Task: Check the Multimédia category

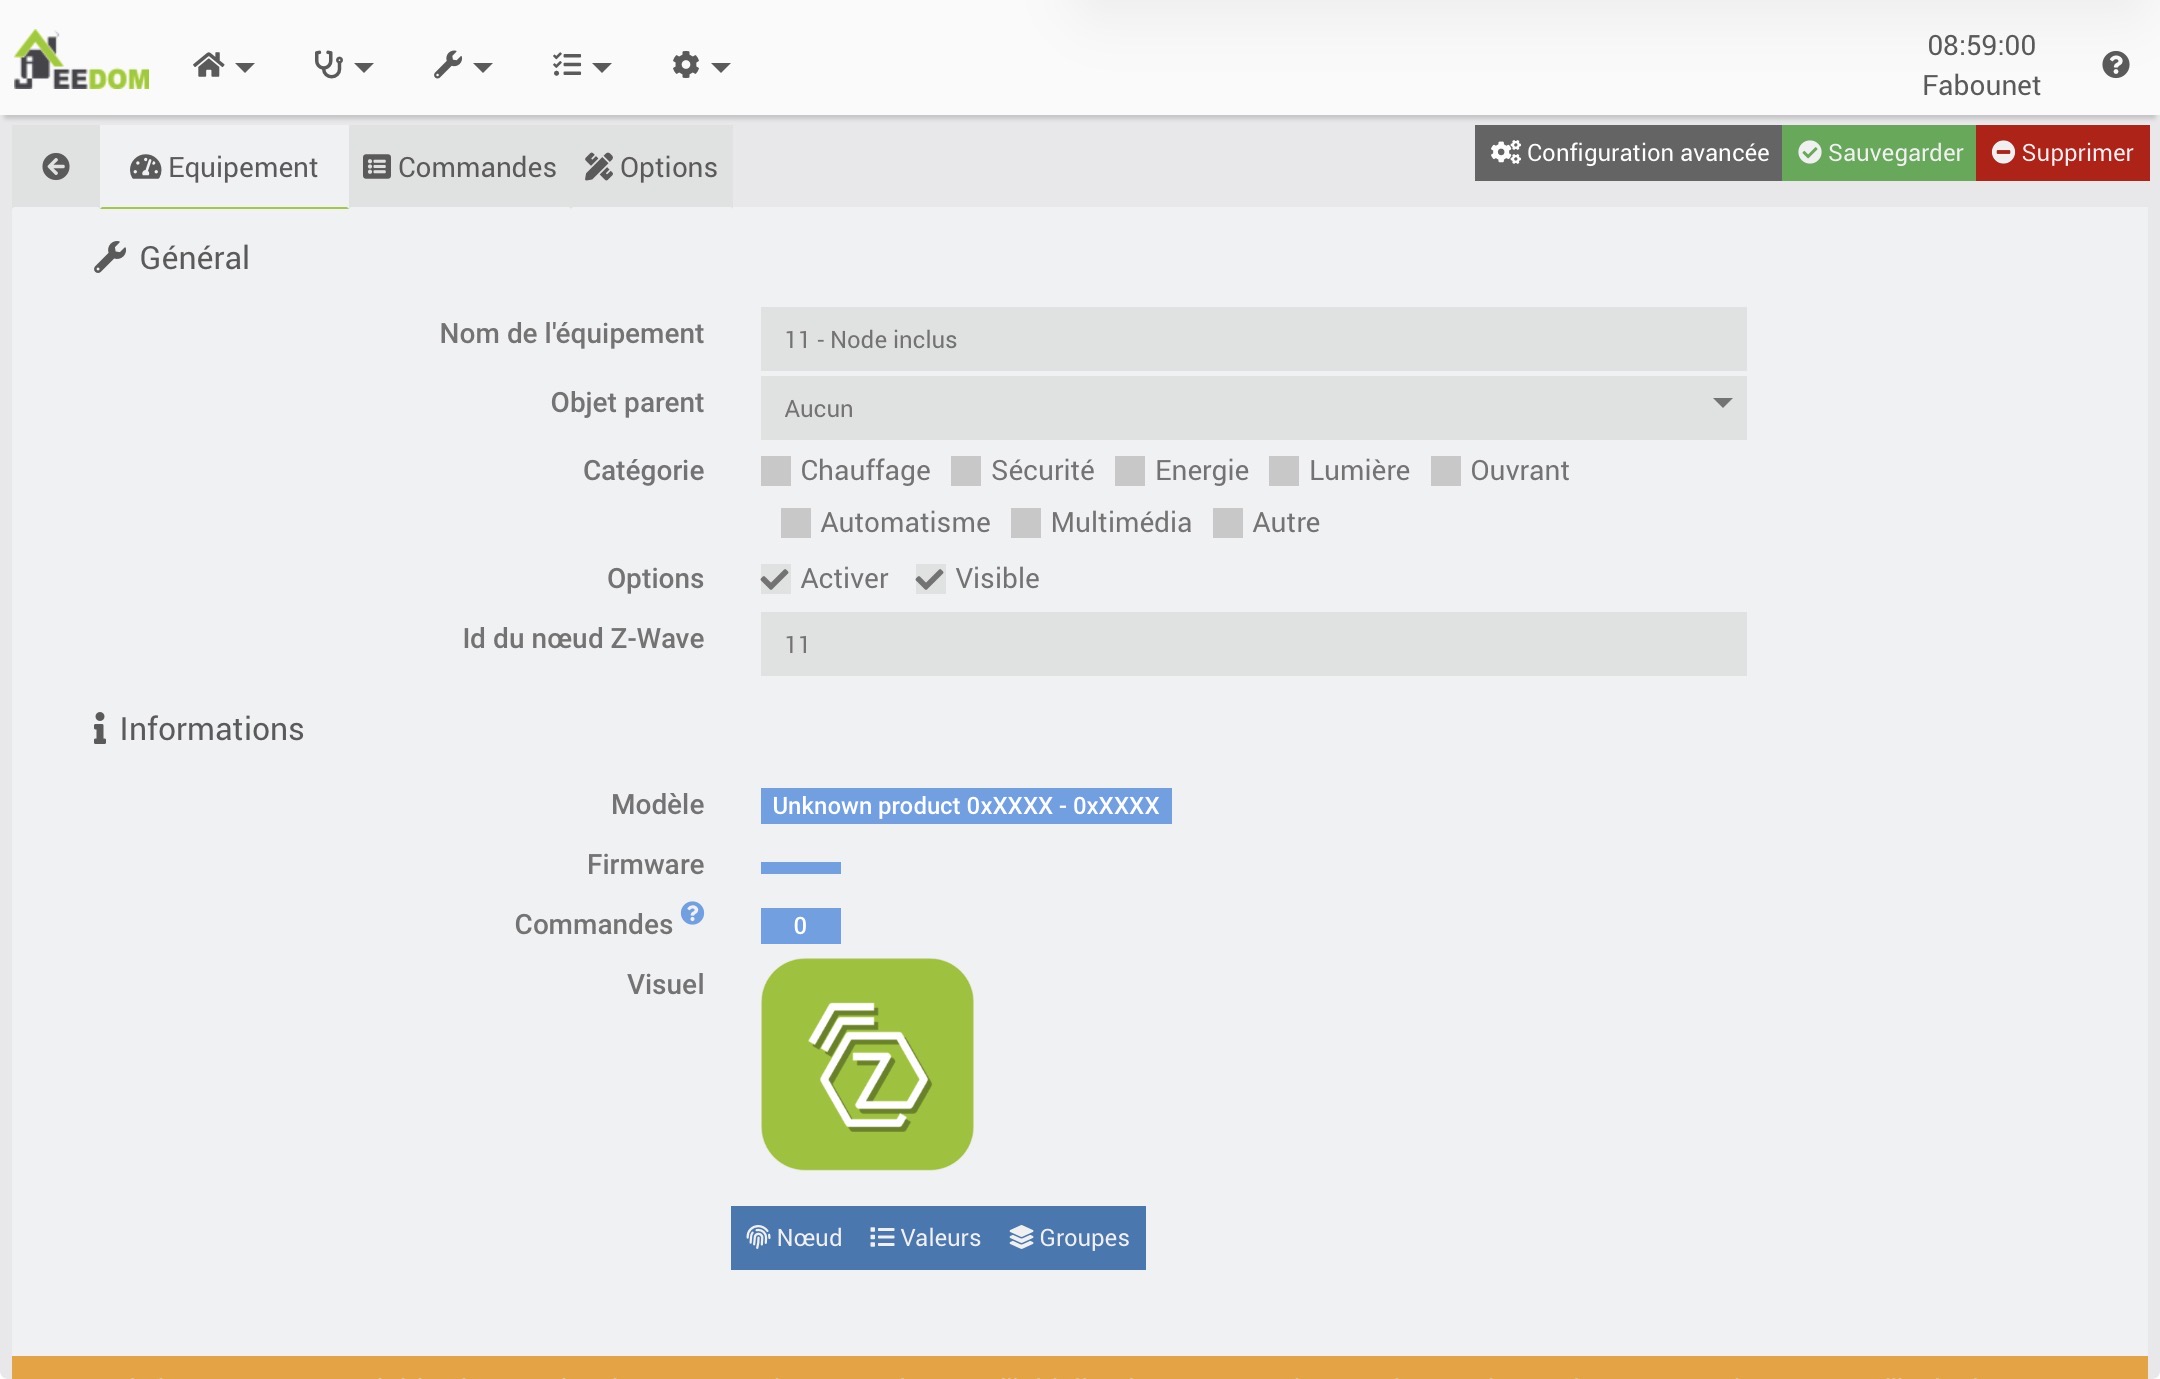Action: pyautogui.click(x=1026, y=523)
